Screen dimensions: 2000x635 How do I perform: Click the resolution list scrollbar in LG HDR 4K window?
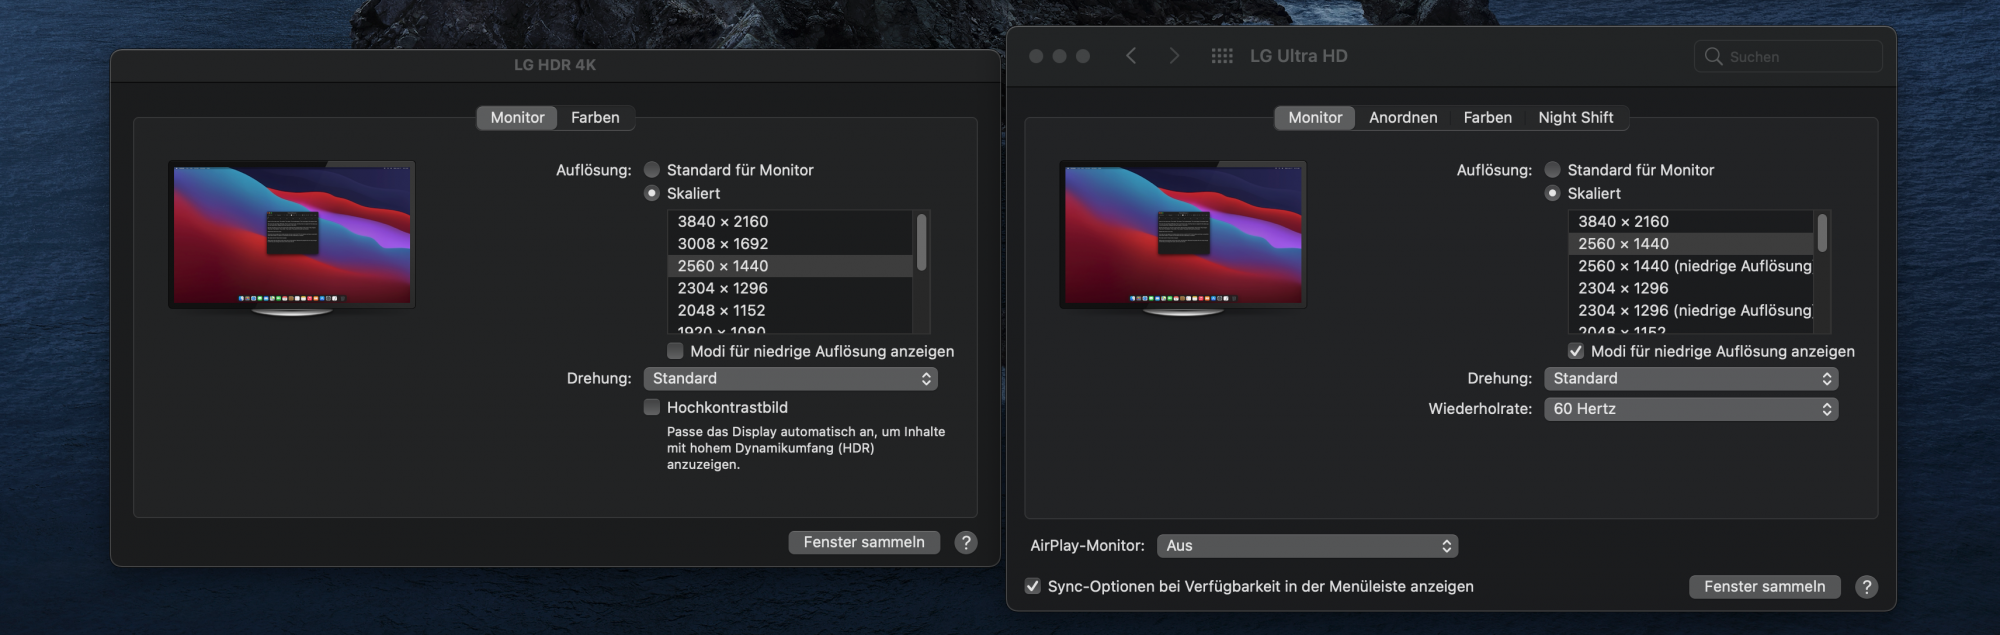pos(921,242)
